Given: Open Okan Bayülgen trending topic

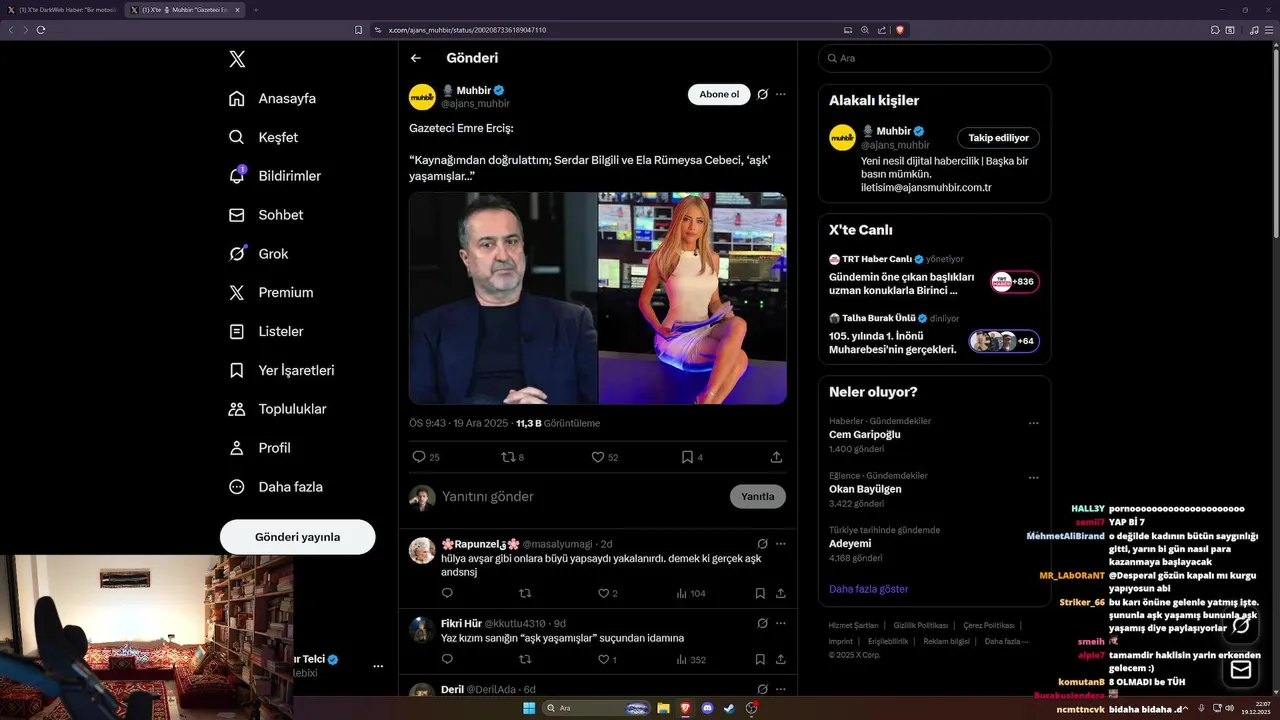Looking at the screenshot, I should 865,489.
